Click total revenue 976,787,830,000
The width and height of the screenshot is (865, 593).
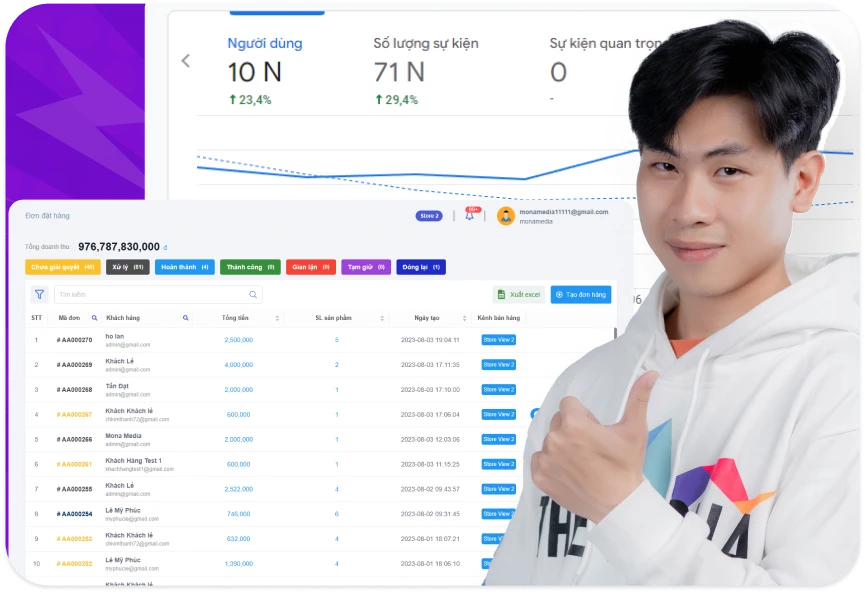[x=119, y=247]
